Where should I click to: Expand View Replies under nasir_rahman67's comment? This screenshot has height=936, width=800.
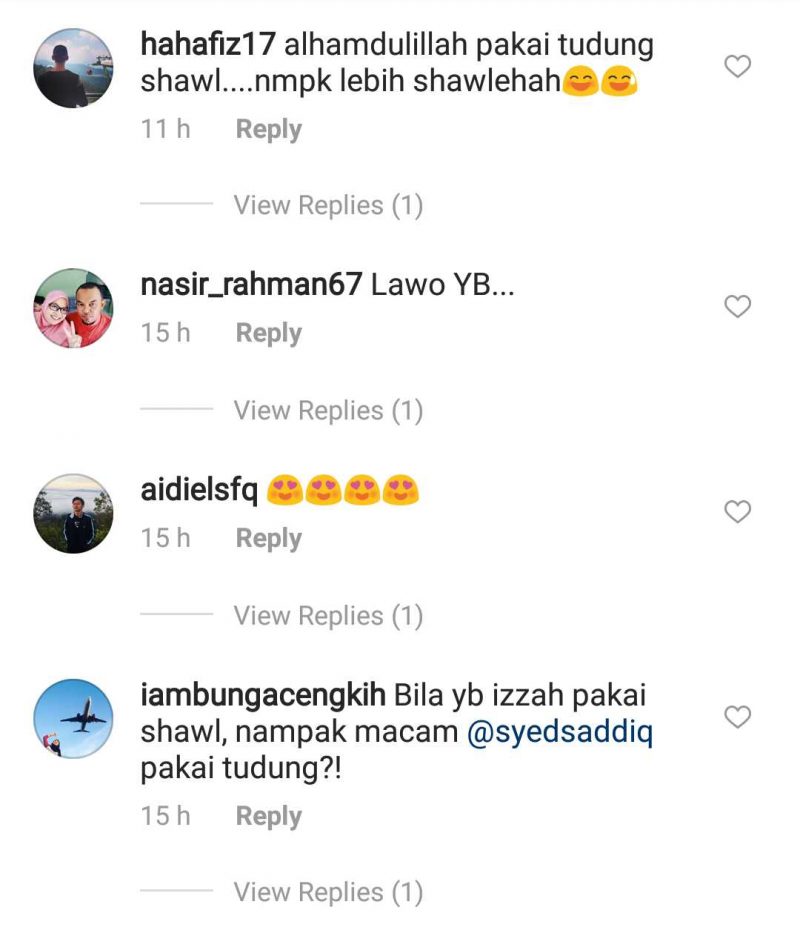(x=328, y=411)
